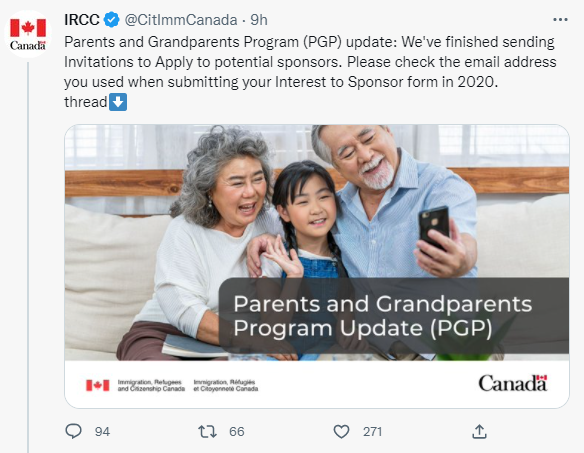Click the Canada wordmark in the image

coord(513,383)
